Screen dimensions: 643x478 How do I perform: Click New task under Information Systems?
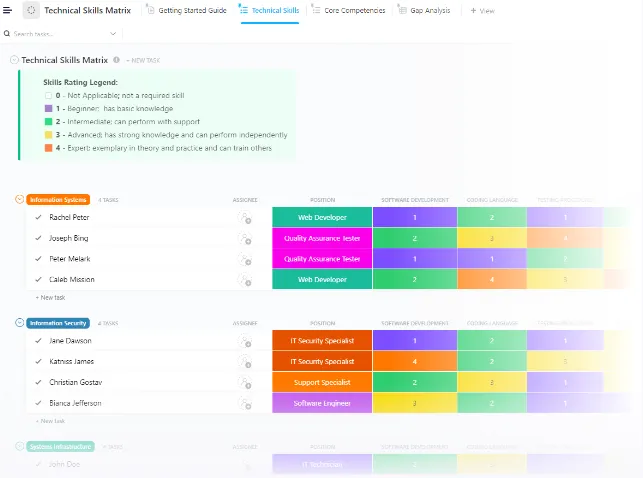tap(50, 298)
